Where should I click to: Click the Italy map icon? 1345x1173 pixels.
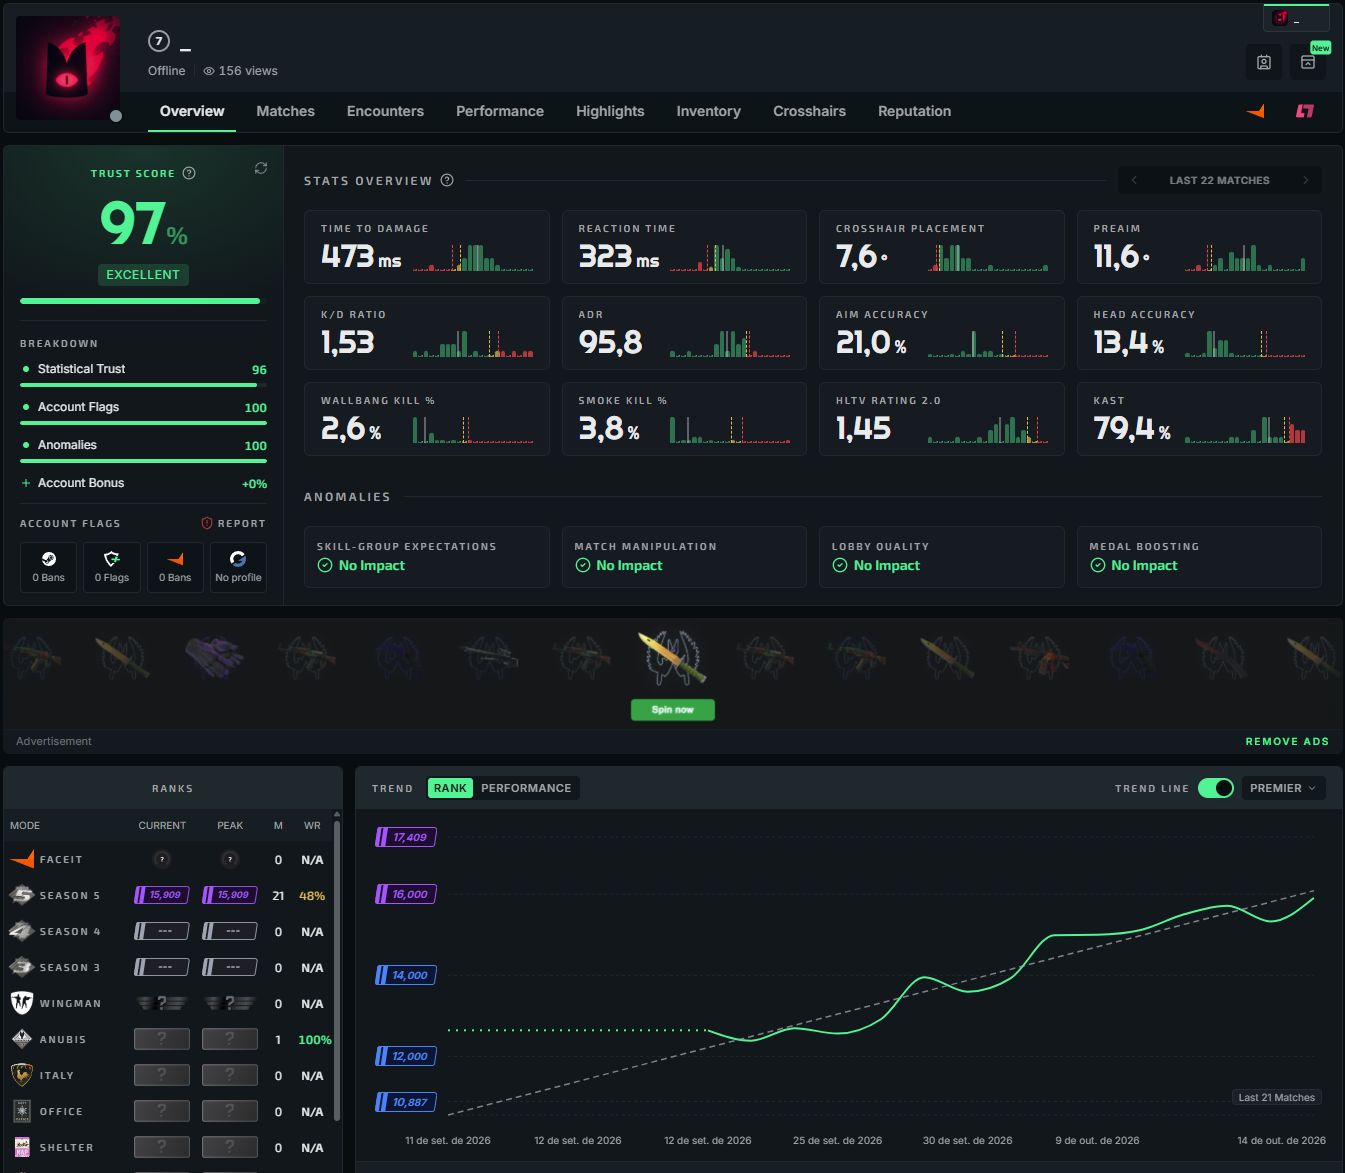[22, 1075]
